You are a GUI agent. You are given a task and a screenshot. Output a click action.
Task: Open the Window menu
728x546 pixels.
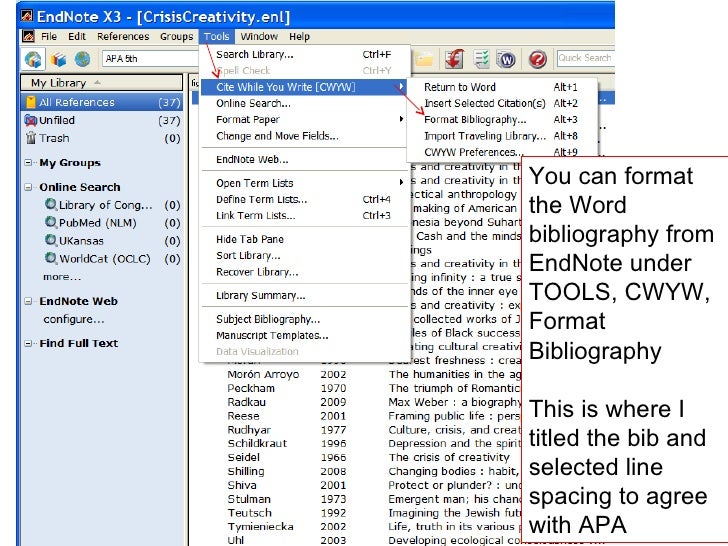tap(259, 36)
